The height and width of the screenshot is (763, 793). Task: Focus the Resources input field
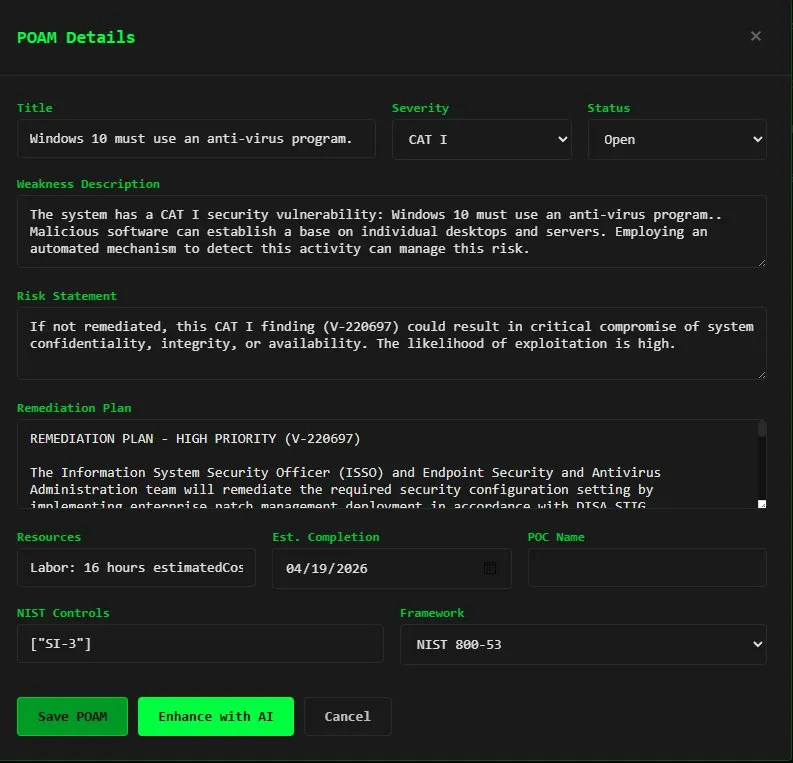pyautogui.click(x=137, y=567)
